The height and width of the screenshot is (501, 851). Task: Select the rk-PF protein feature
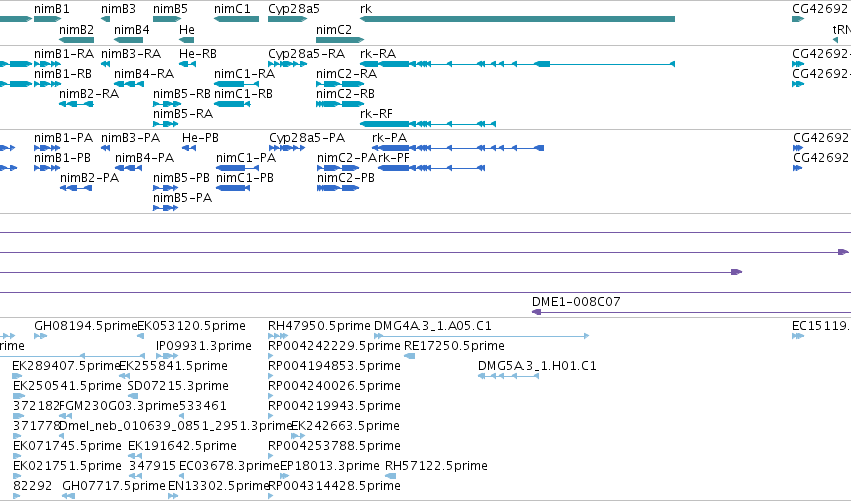tap(431, 168)
